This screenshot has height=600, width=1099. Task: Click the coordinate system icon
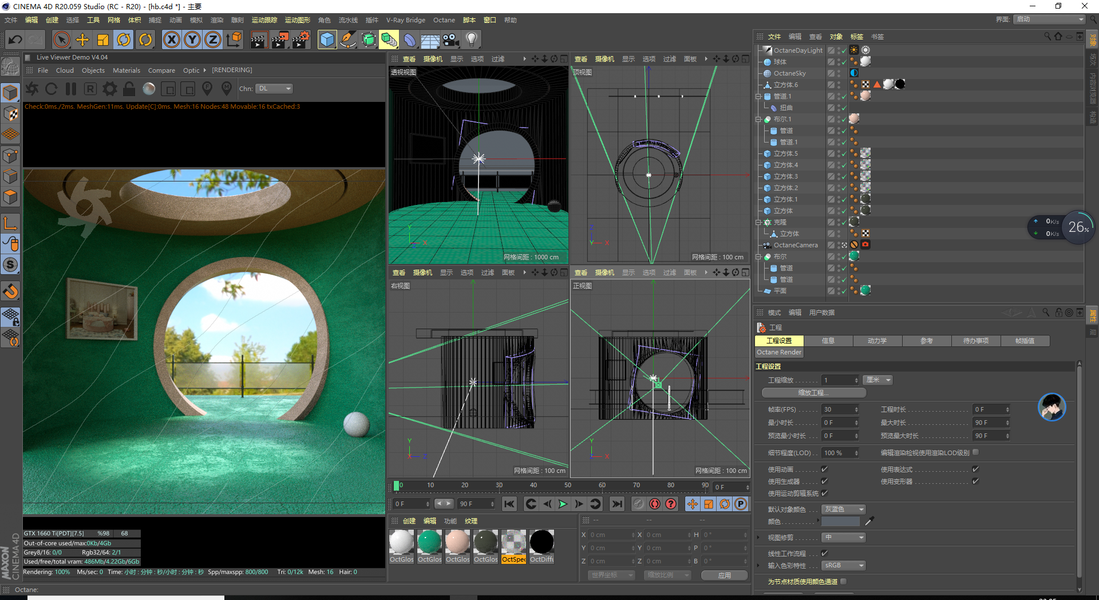233,39
